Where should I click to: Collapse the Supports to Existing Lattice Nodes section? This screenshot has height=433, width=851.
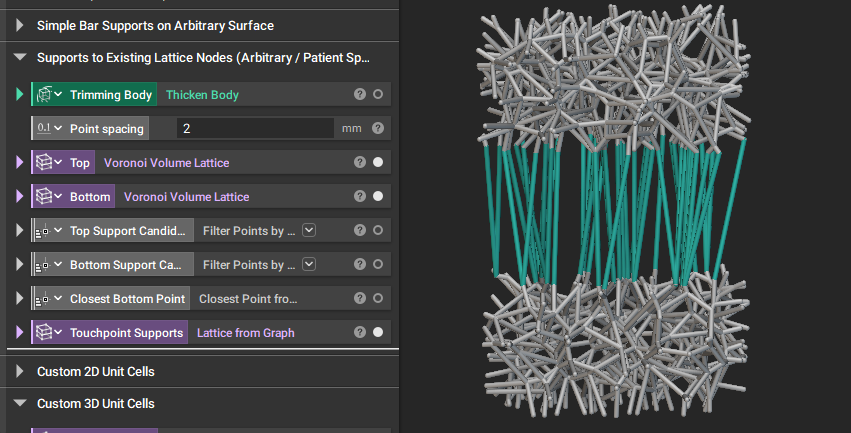coord(20,57)
